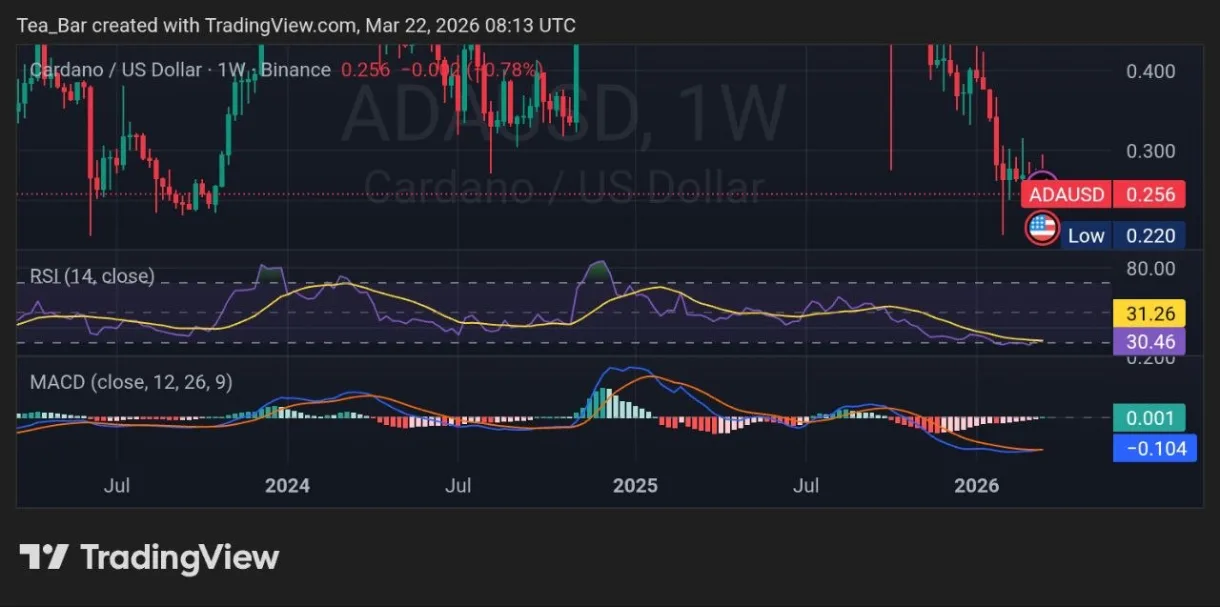Viewport: 1220px width, 607px height.
Task: Click the TradingView logo at bottom left
Action: click(x=145, y=557)
